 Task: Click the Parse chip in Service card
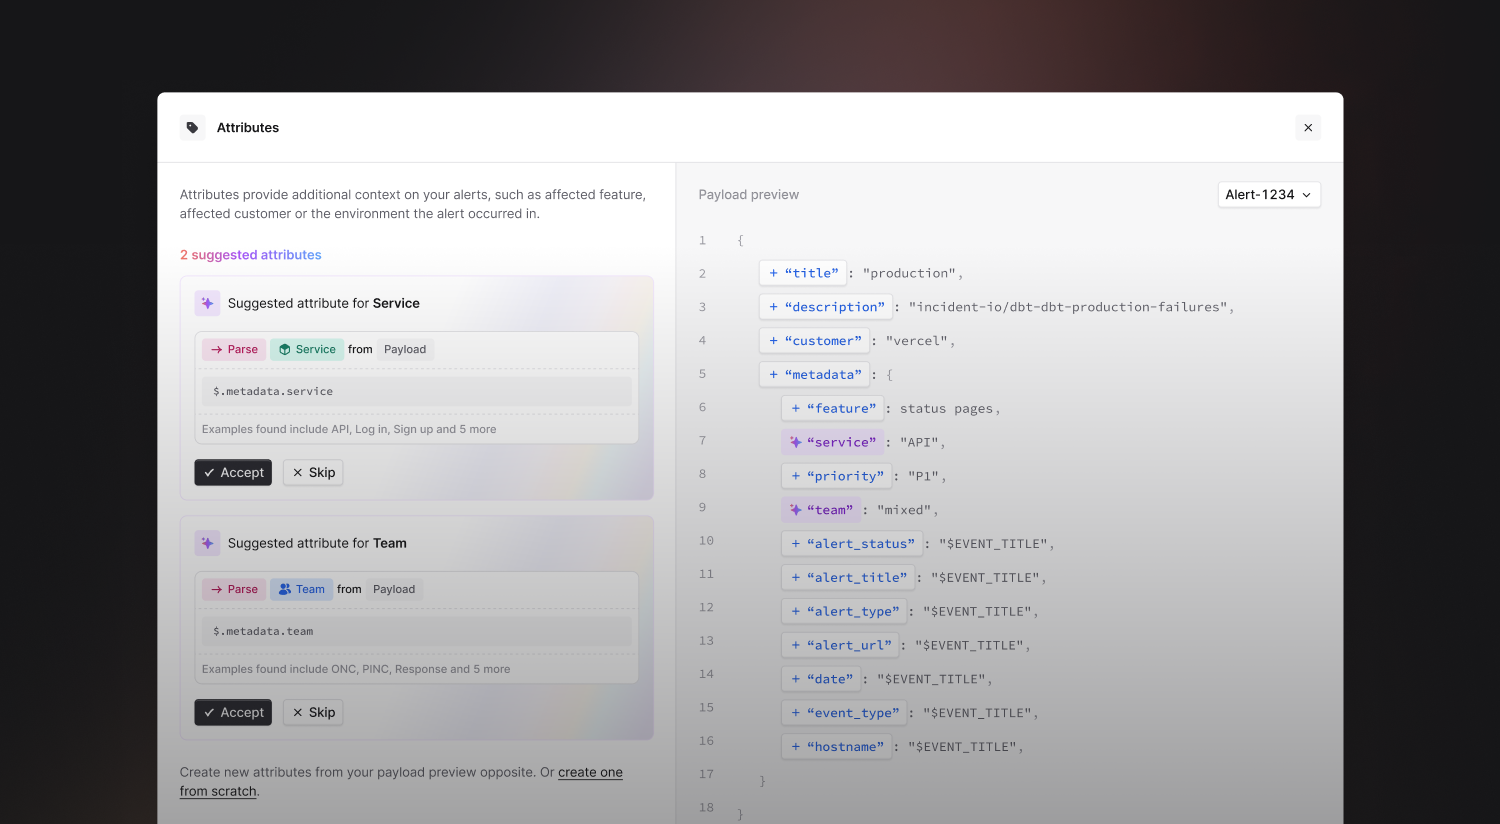tap(234, 349)
